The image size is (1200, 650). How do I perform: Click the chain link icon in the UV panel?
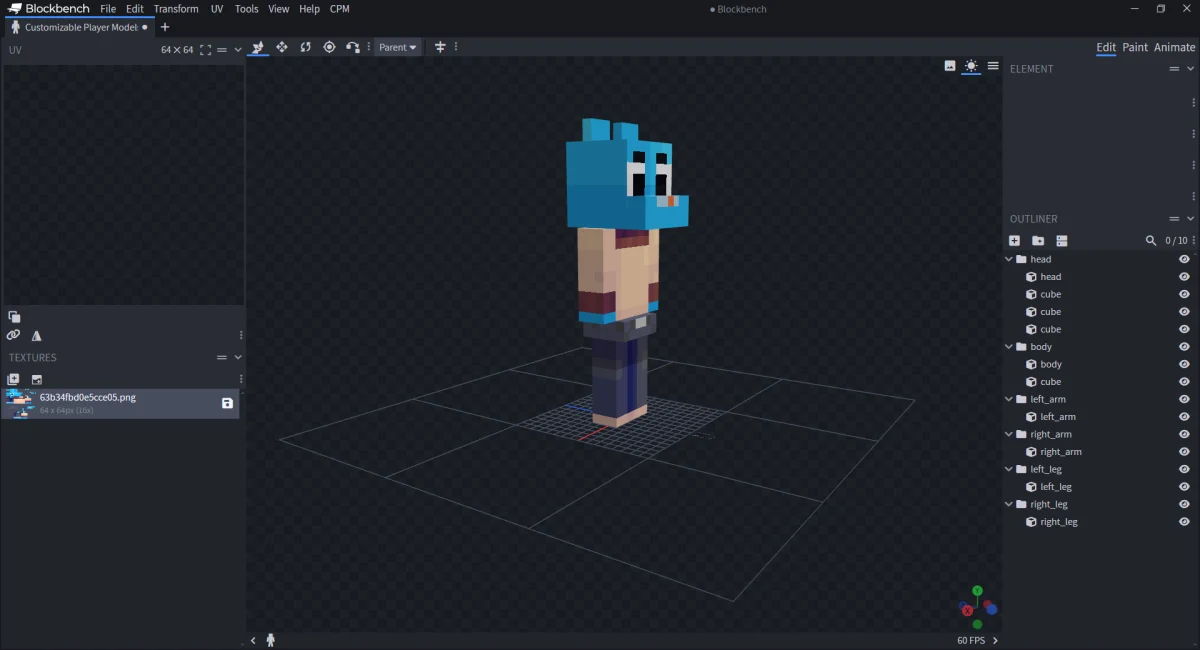coord(13,335)
